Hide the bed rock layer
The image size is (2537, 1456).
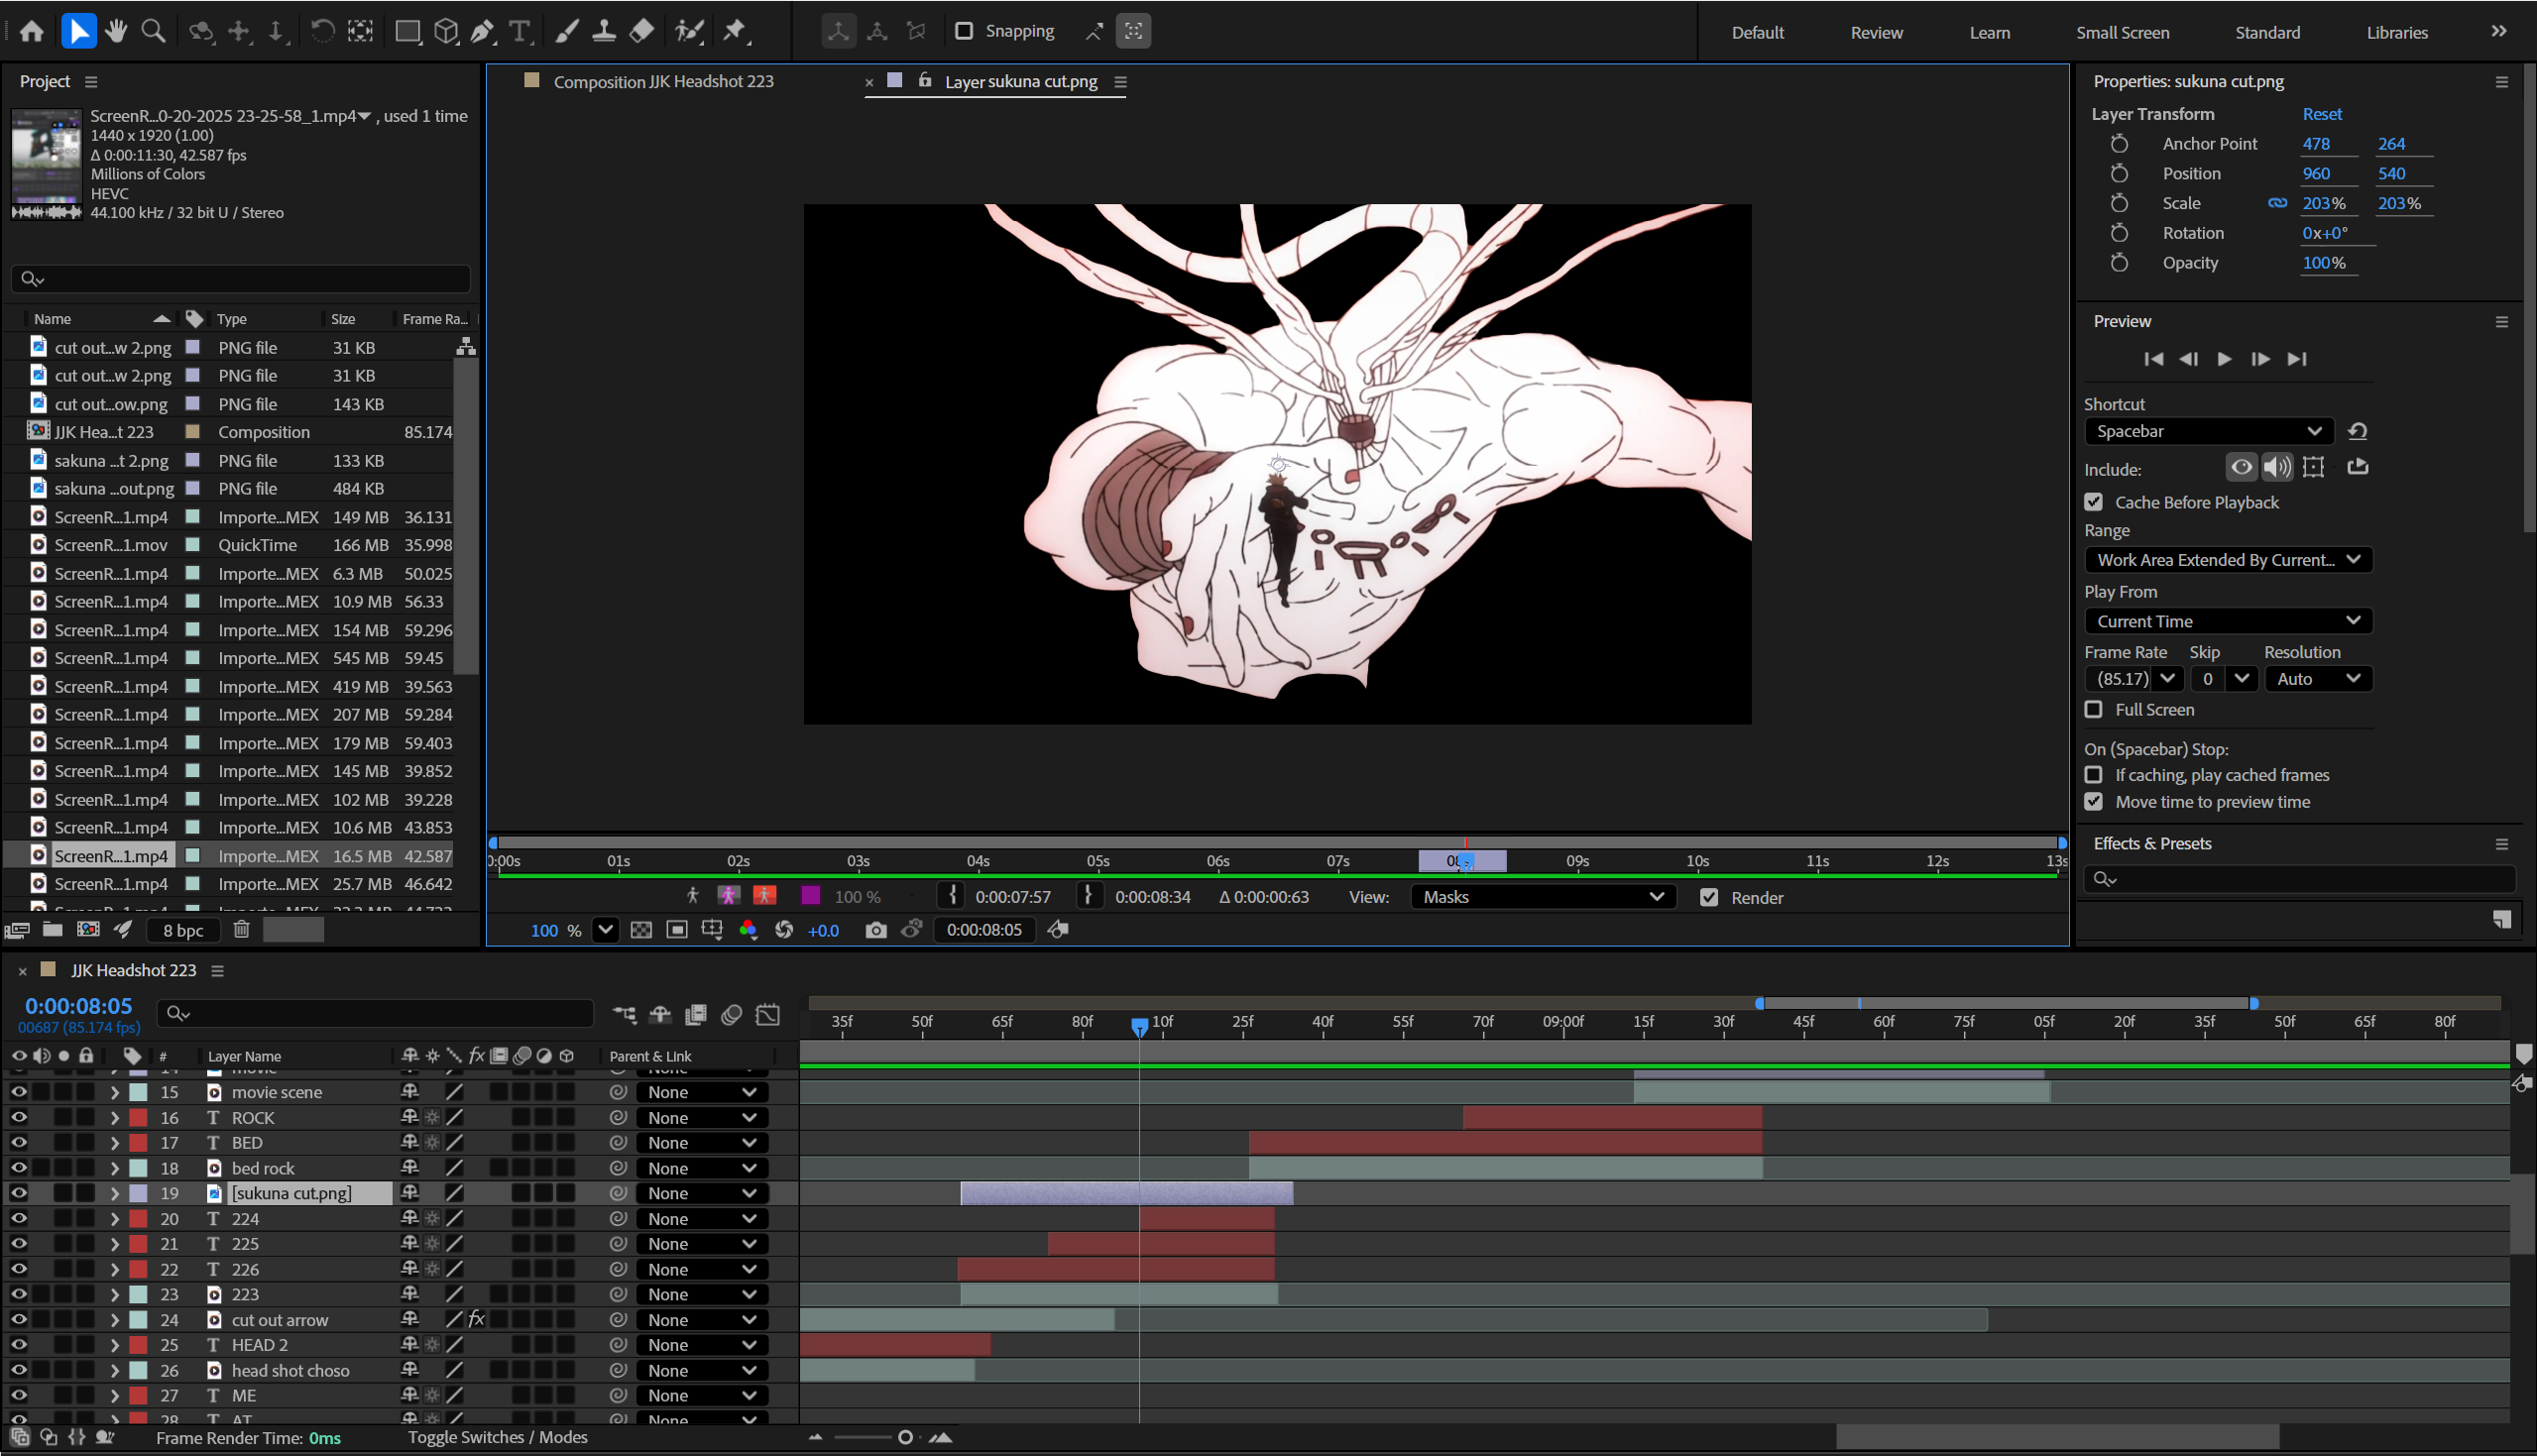(x=18, y=1168)
